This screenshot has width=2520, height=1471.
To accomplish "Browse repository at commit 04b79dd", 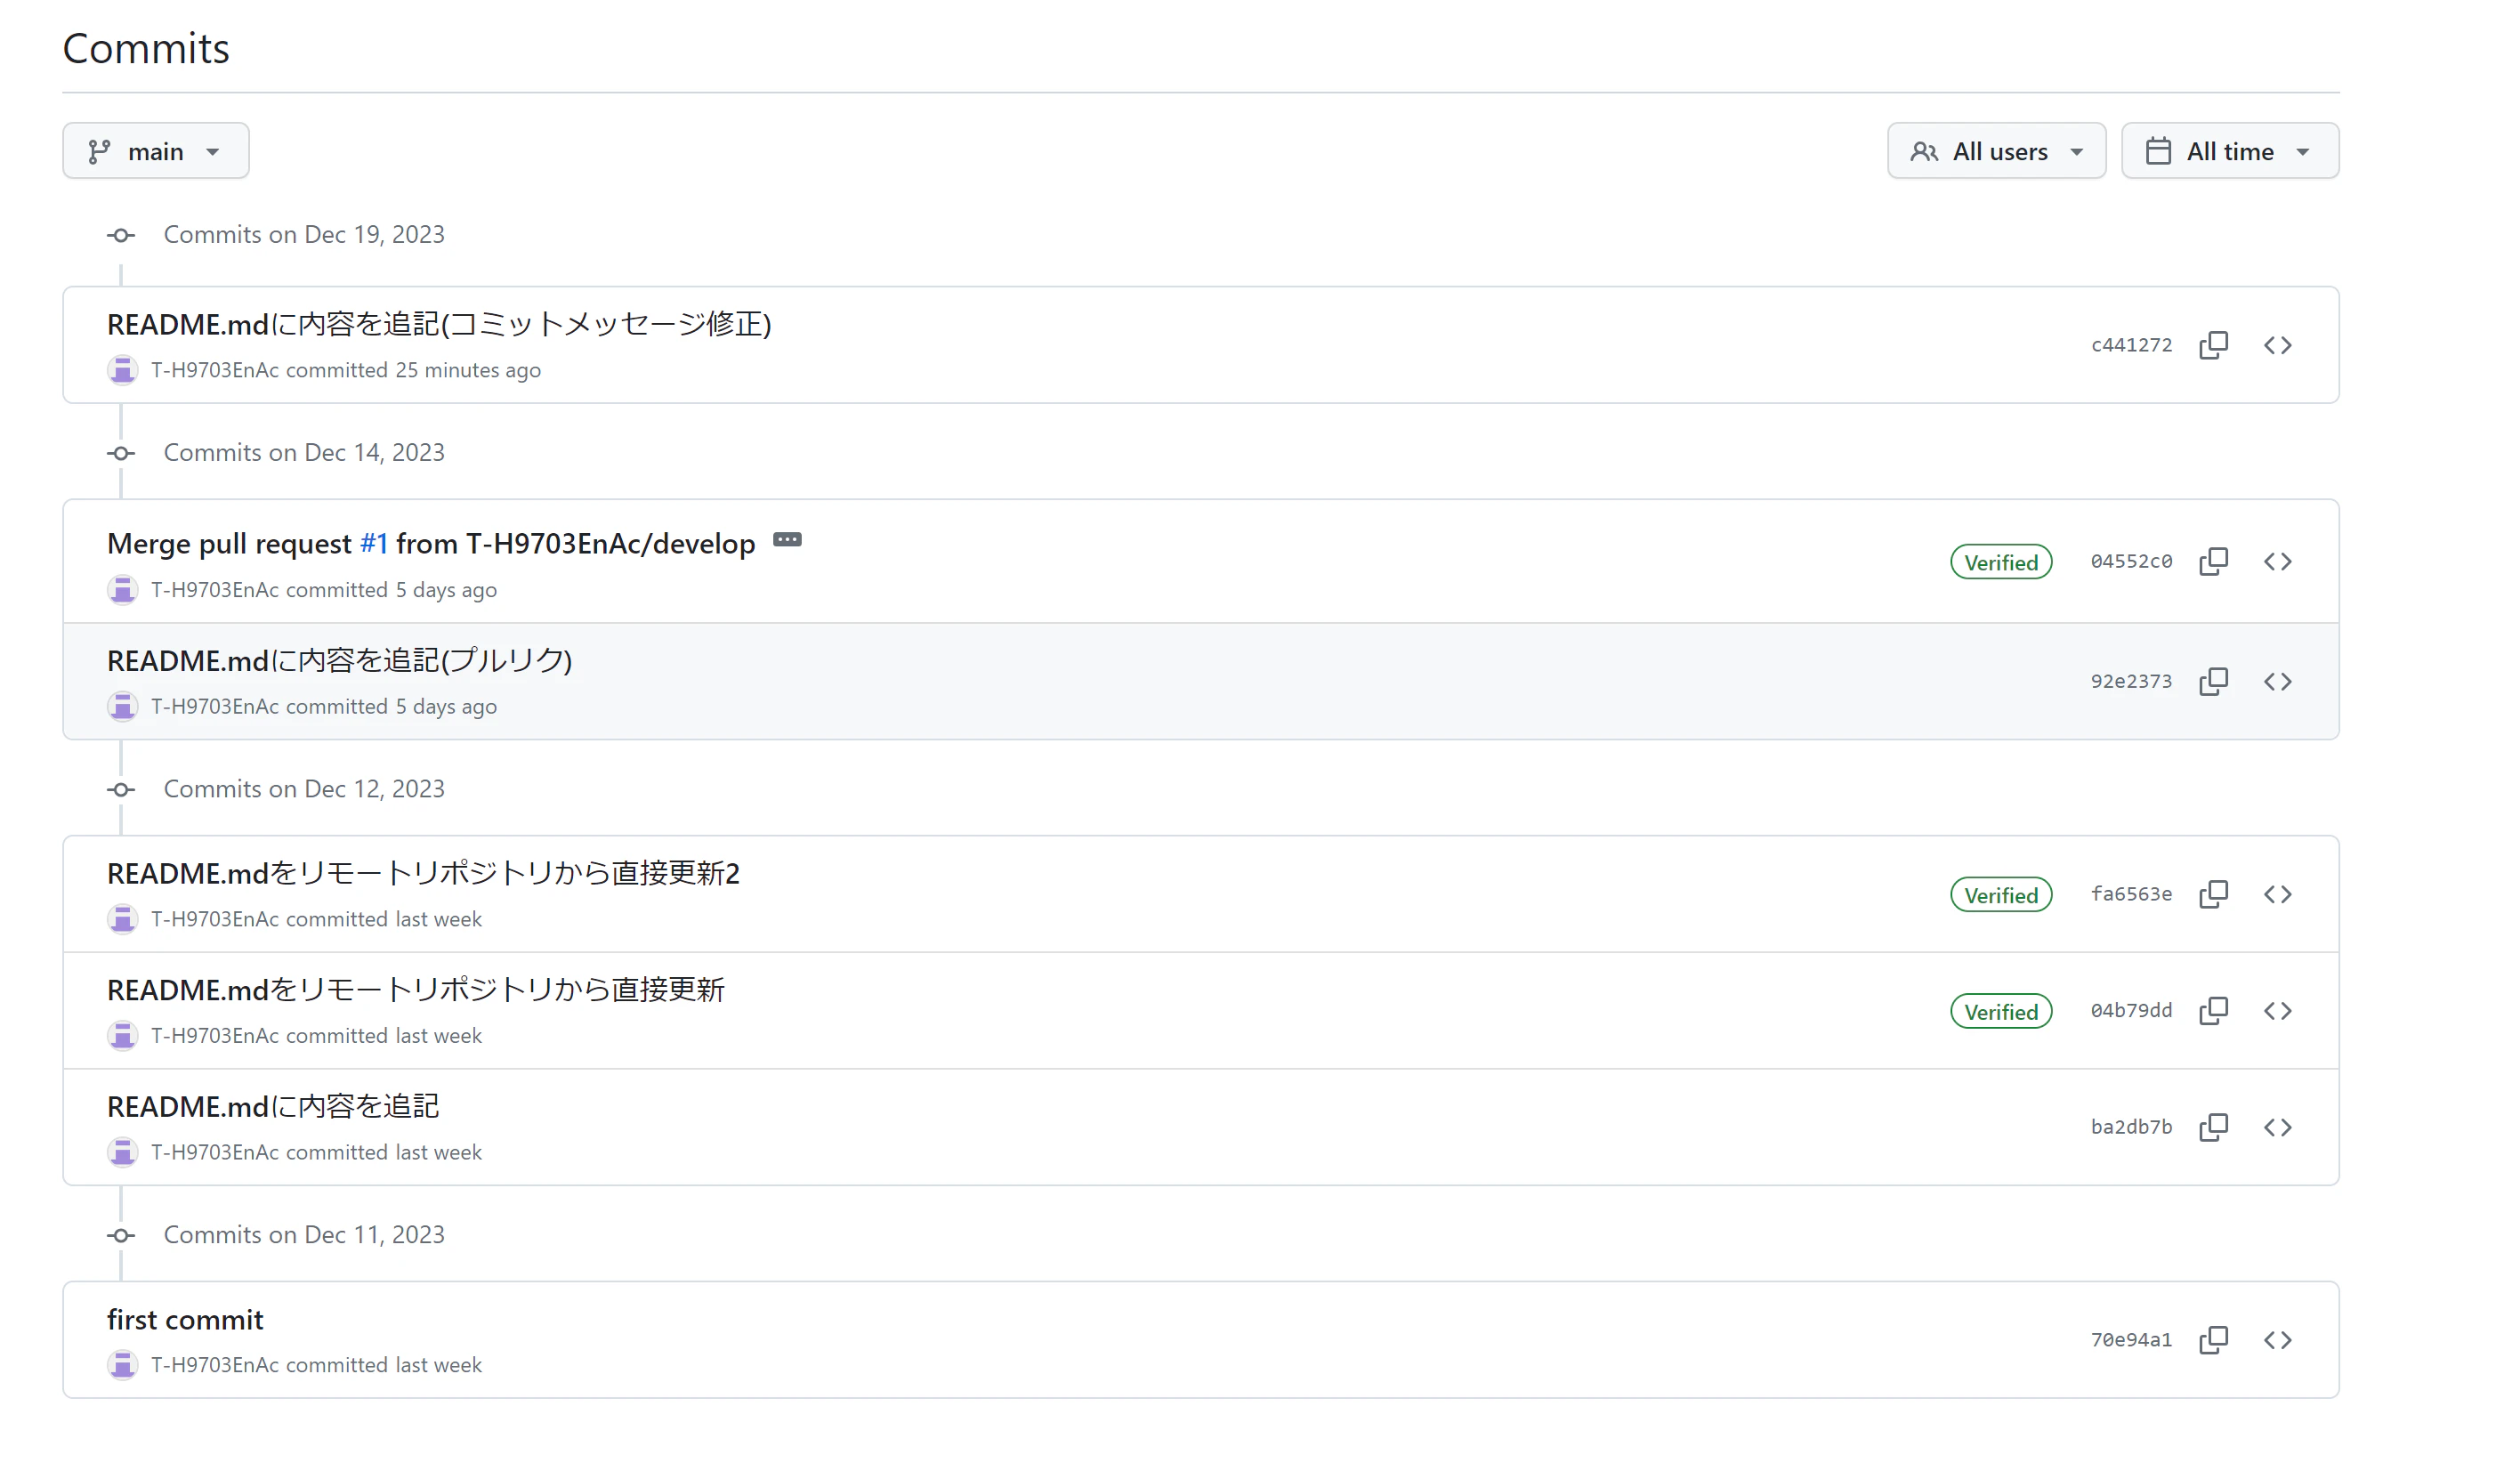I will click(x=2277, y=1010).
